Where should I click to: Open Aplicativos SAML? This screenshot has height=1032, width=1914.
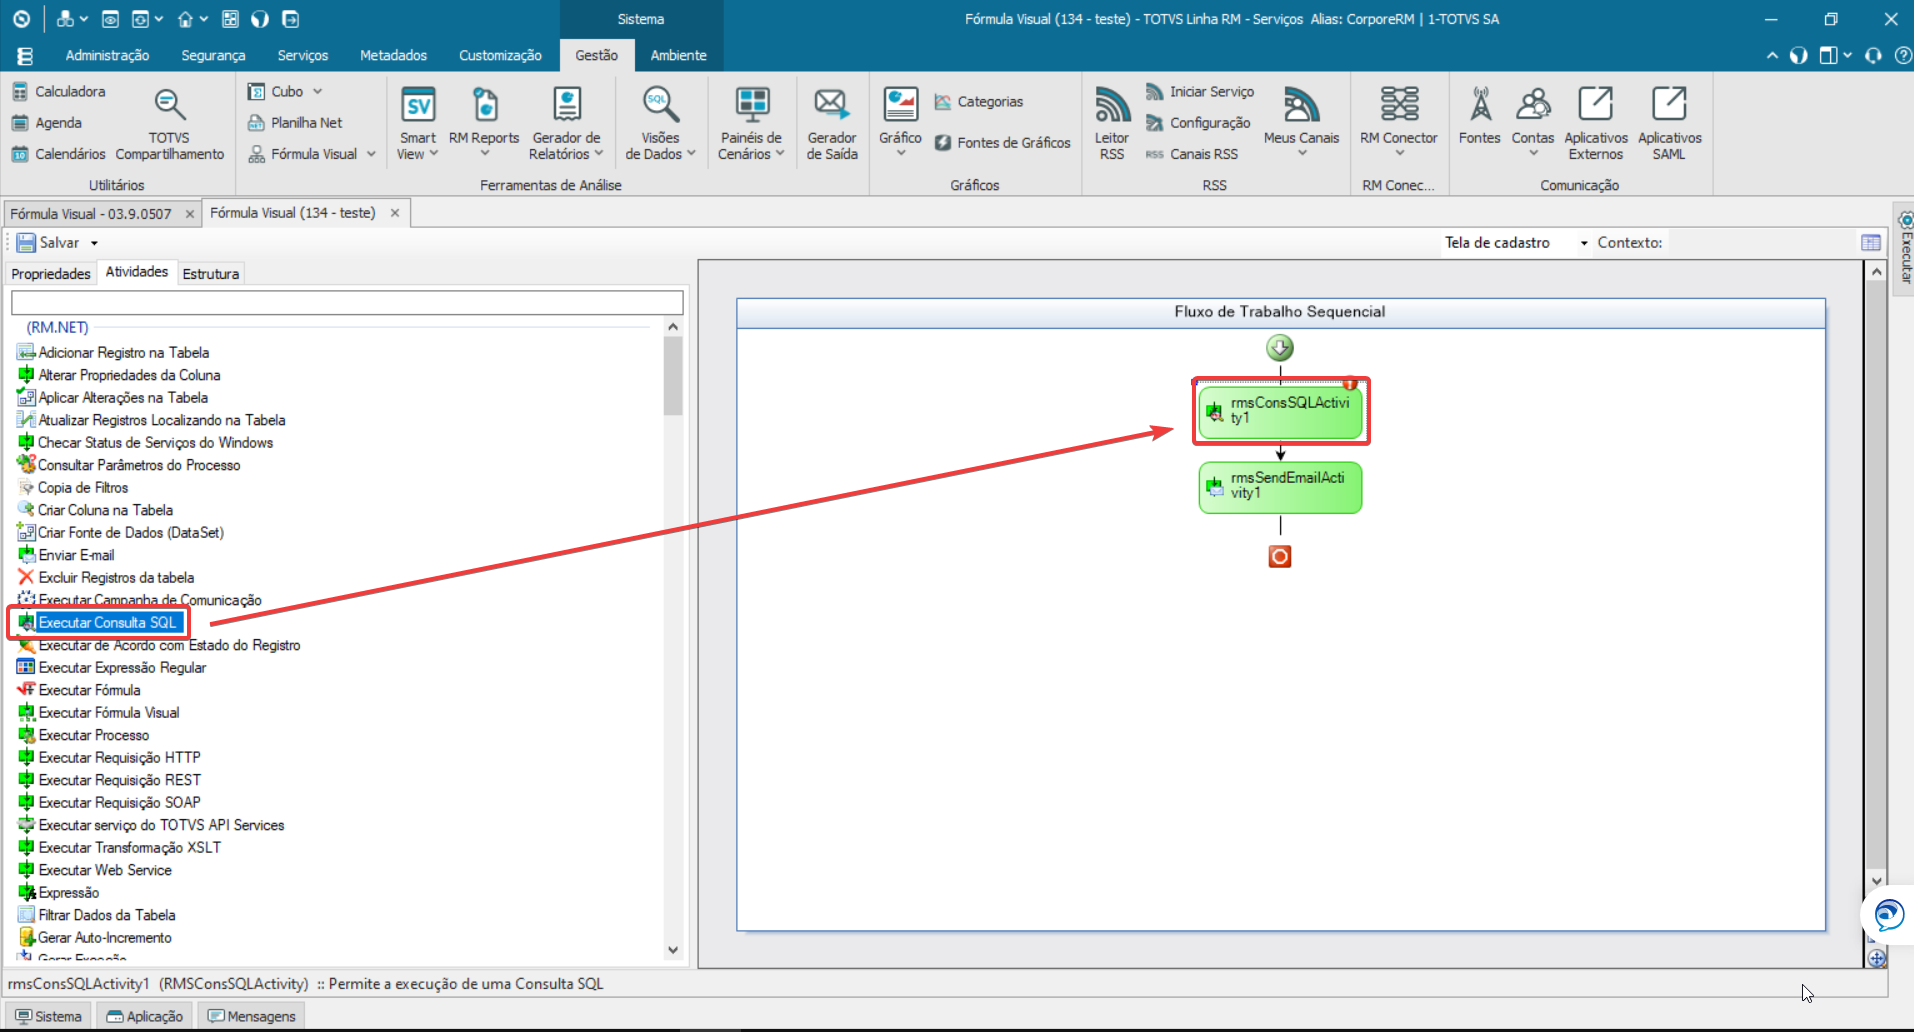1669,123
